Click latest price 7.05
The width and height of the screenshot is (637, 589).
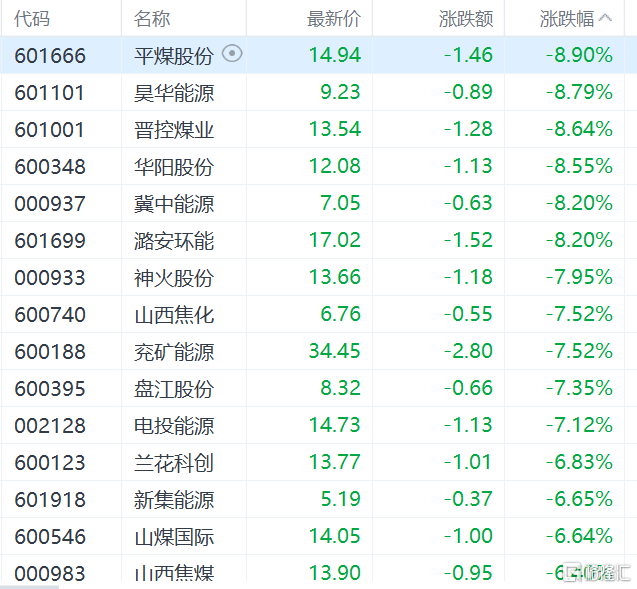point(340,203)
